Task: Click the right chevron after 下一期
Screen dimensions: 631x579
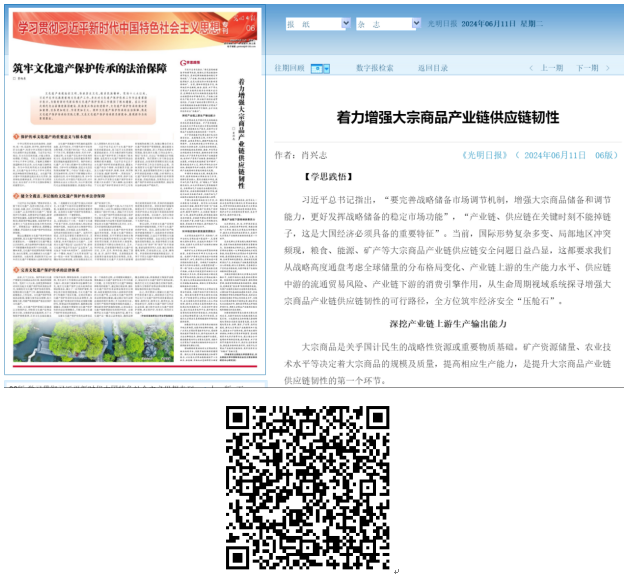Action: [x=609, y=69]
